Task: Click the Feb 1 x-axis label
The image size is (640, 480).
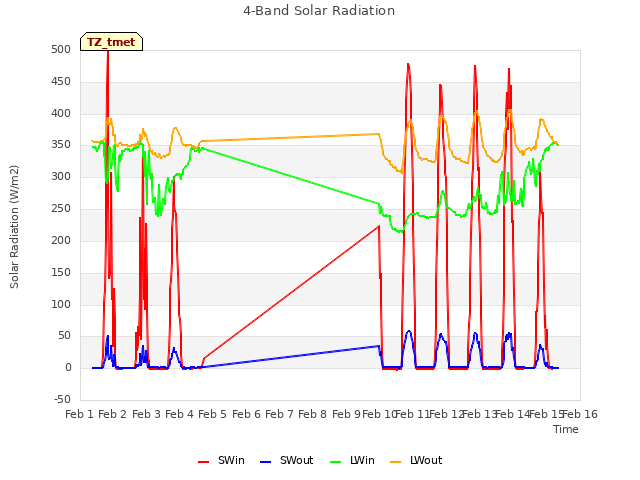Action: coord(80,415)
